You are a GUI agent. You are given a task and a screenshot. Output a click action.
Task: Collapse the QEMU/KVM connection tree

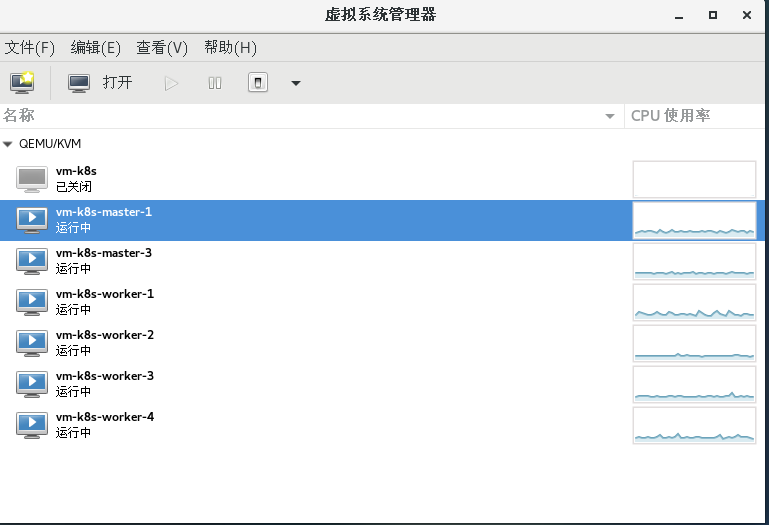(9, 144)
